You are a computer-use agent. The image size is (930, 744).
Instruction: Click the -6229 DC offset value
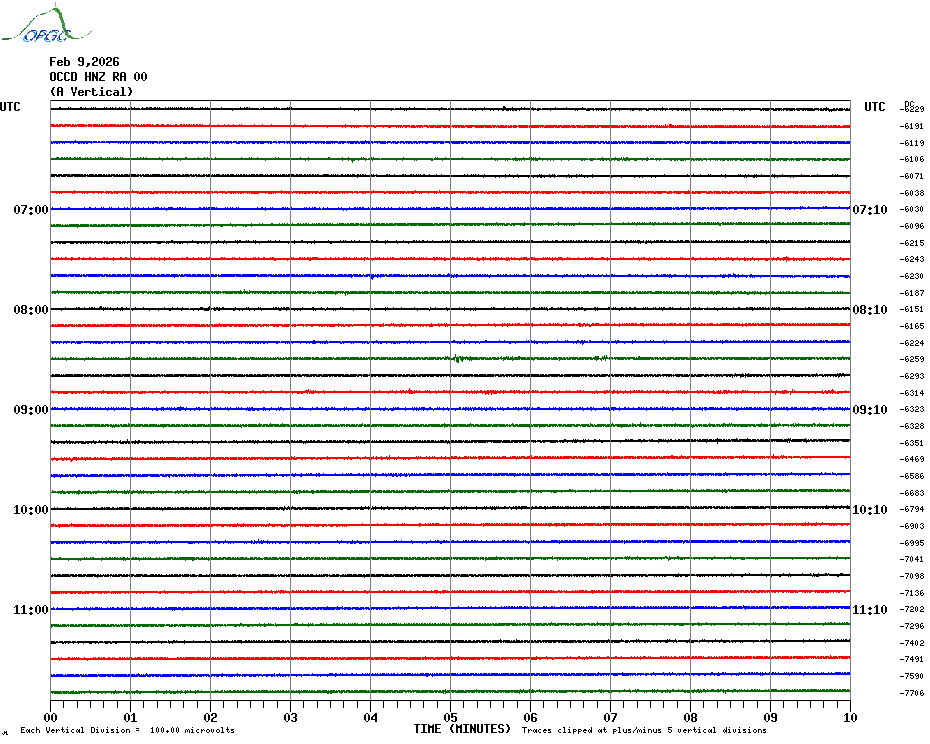913,109
